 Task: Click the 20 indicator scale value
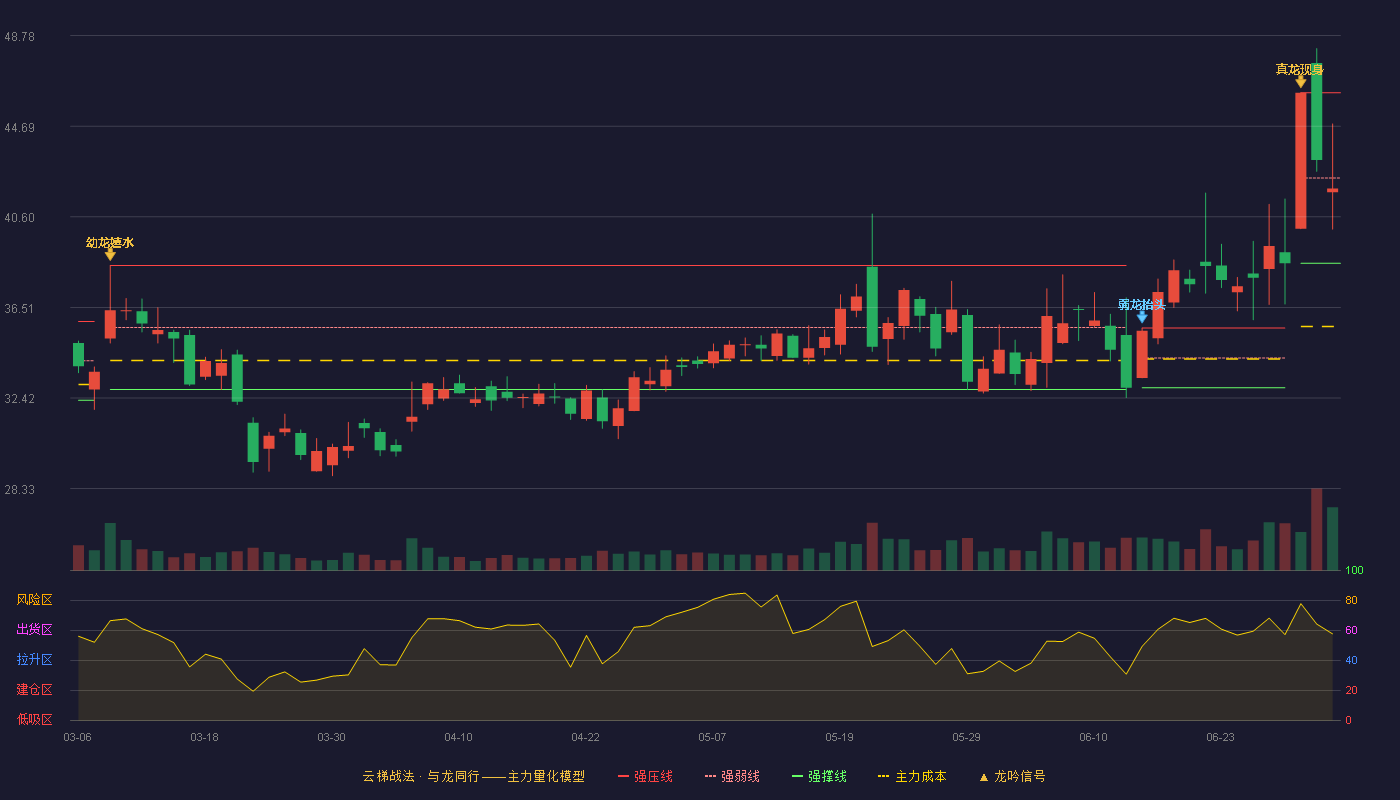(1351, 690)
